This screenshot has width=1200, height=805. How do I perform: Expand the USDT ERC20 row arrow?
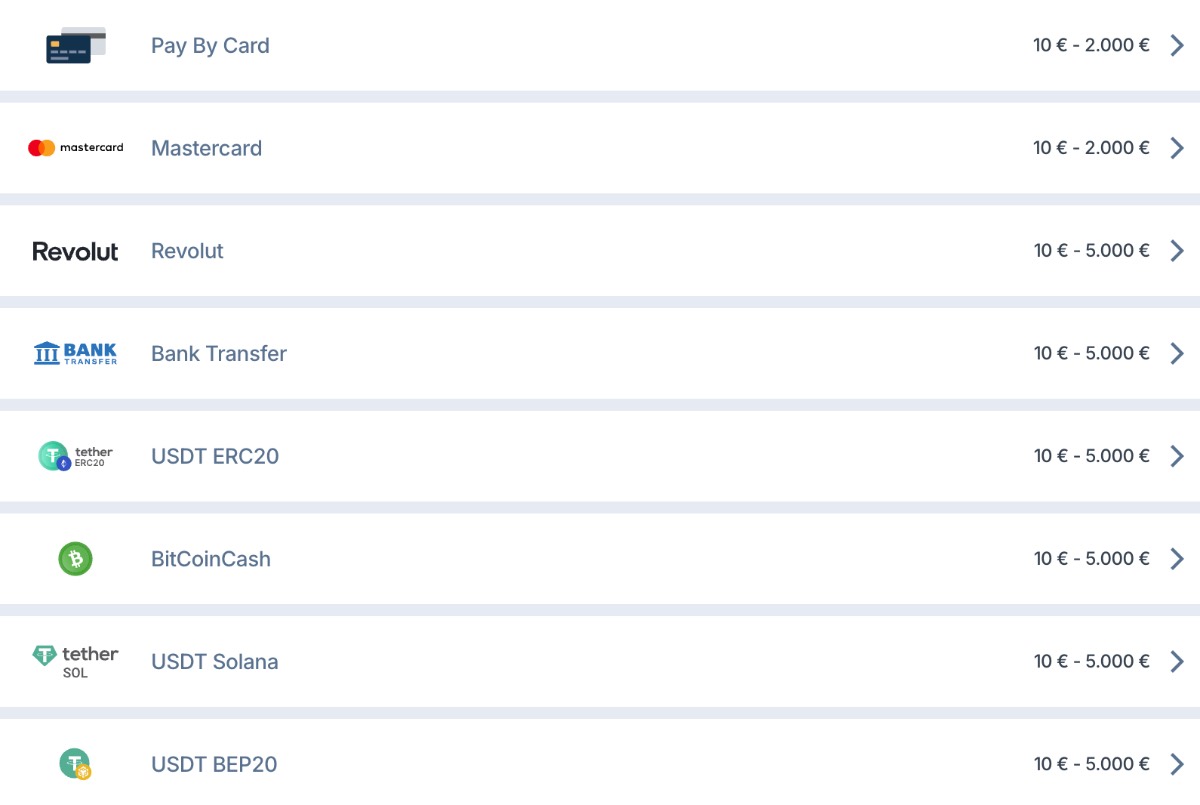tap(1177, 456)
